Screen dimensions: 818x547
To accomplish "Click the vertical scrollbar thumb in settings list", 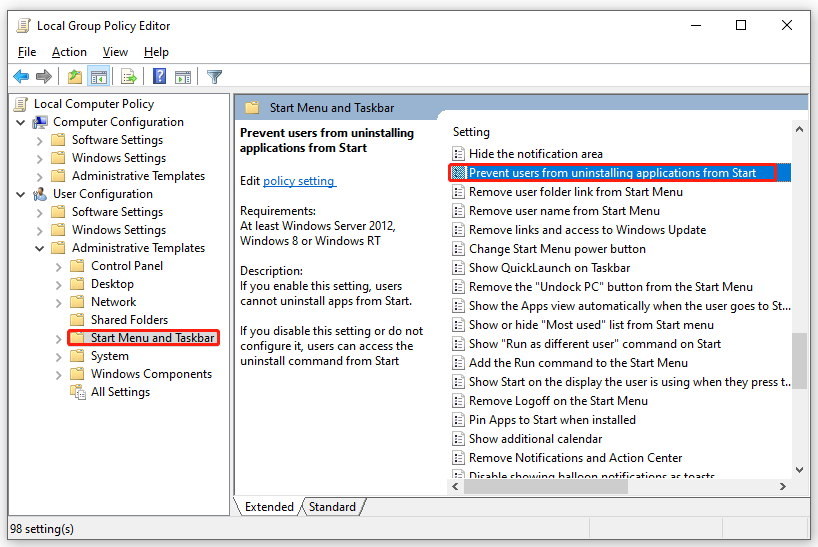I will pos(799,360).
